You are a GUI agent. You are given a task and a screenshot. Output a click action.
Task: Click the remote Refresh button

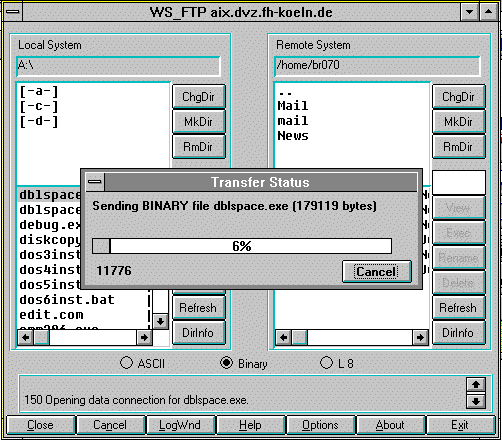[459, 308]
